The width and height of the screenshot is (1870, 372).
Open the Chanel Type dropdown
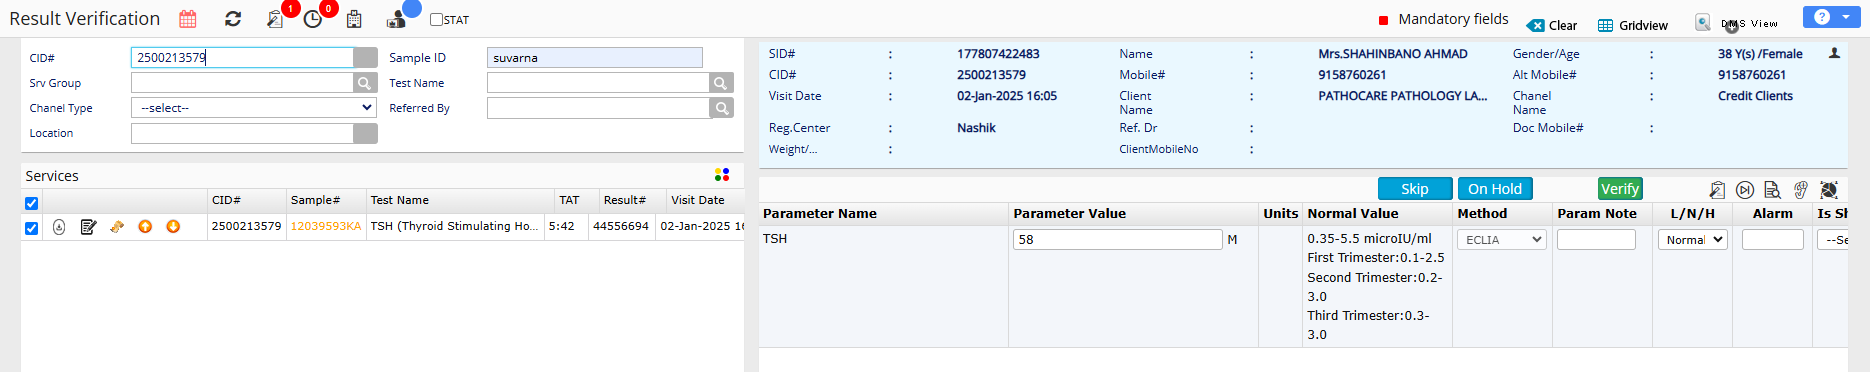(254, 107)
